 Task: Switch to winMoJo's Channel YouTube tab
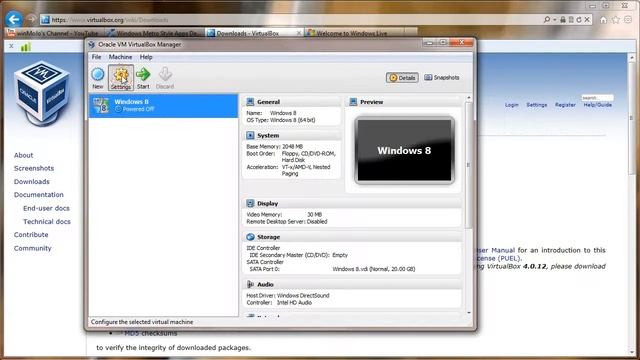pos(53,33)
